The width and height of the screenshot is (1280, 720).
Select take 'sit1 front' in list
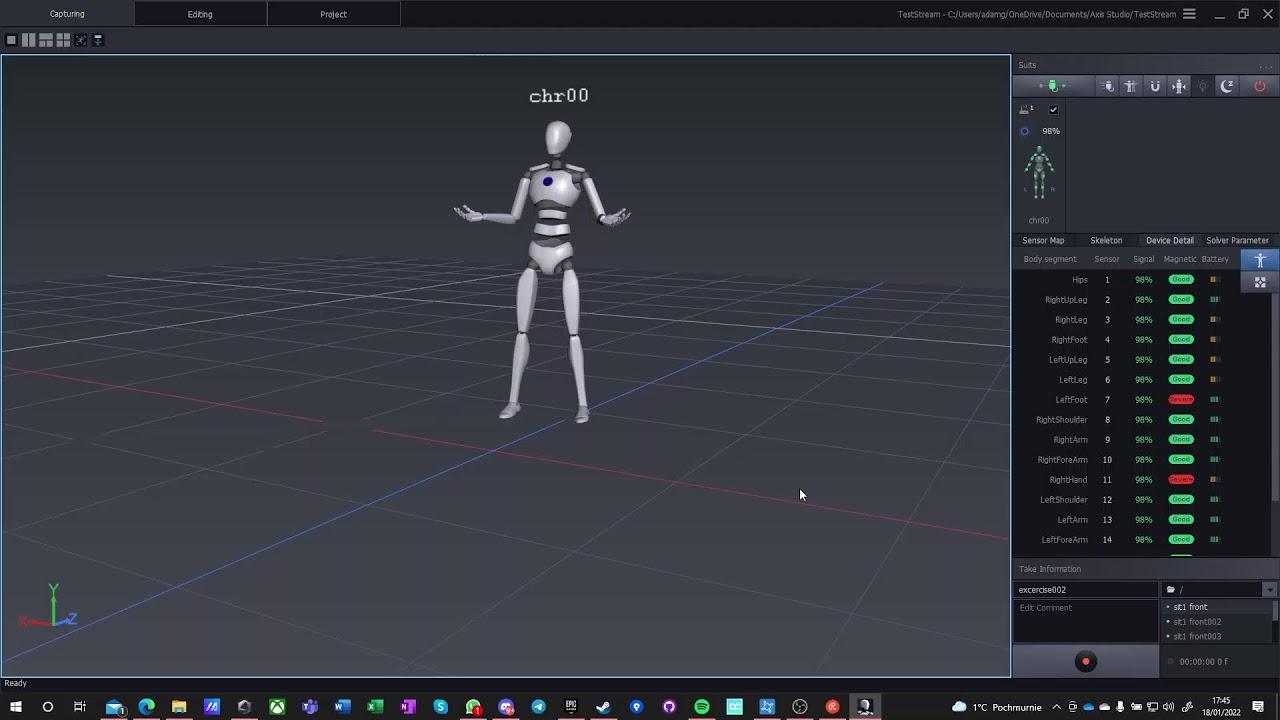click(x=1218, y=607)
